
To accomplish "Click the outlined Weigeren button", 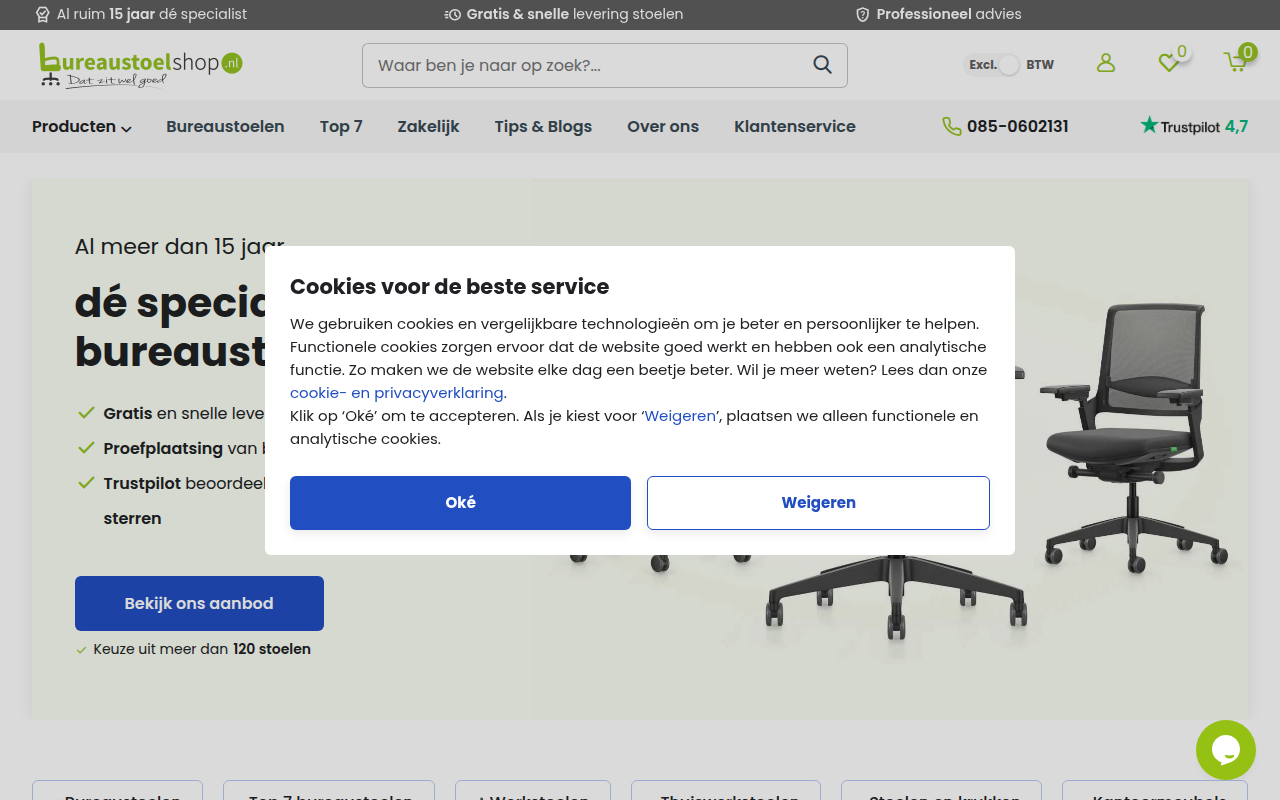I will point(818,503).
